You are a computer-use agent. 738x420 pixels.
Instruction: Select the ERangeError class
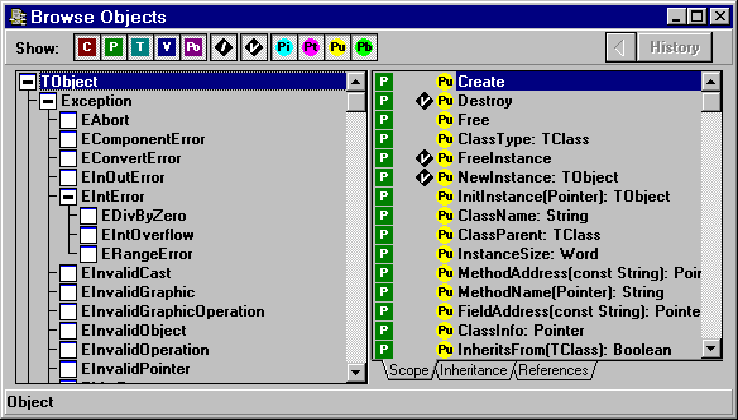(147, 254)
